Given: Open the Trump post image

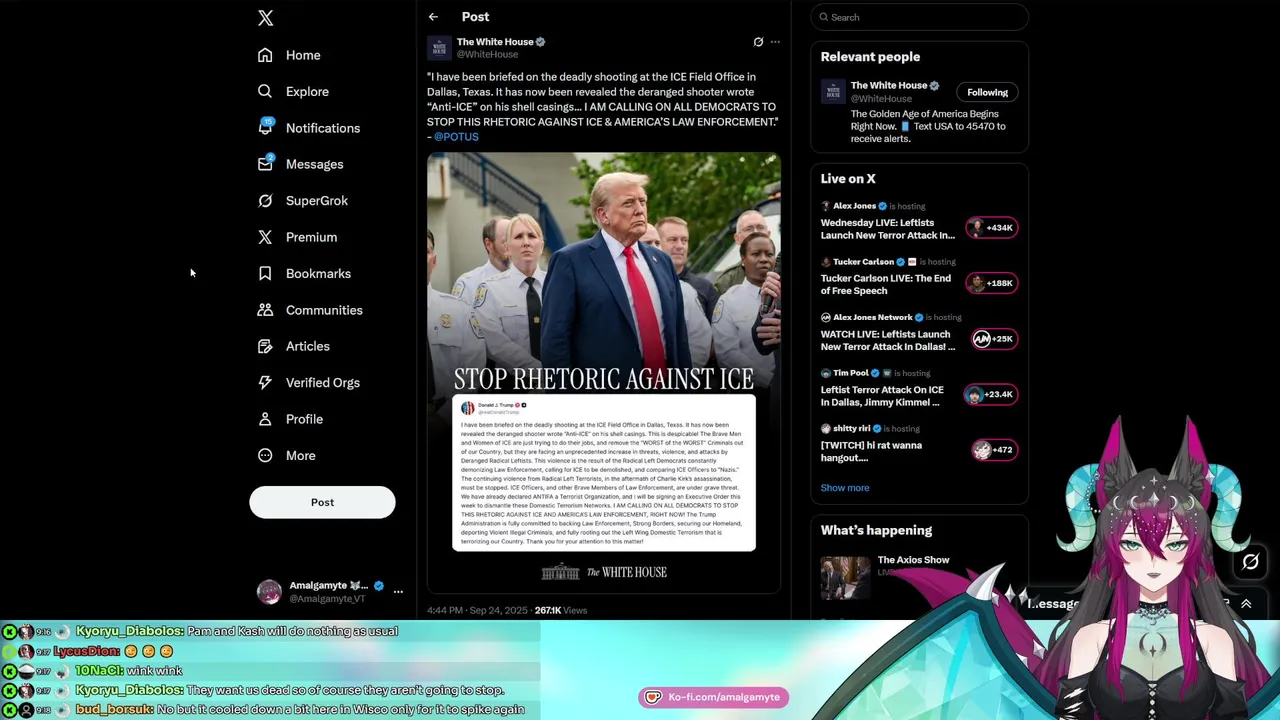Looking at the screenshot, I should coord(604,372).
